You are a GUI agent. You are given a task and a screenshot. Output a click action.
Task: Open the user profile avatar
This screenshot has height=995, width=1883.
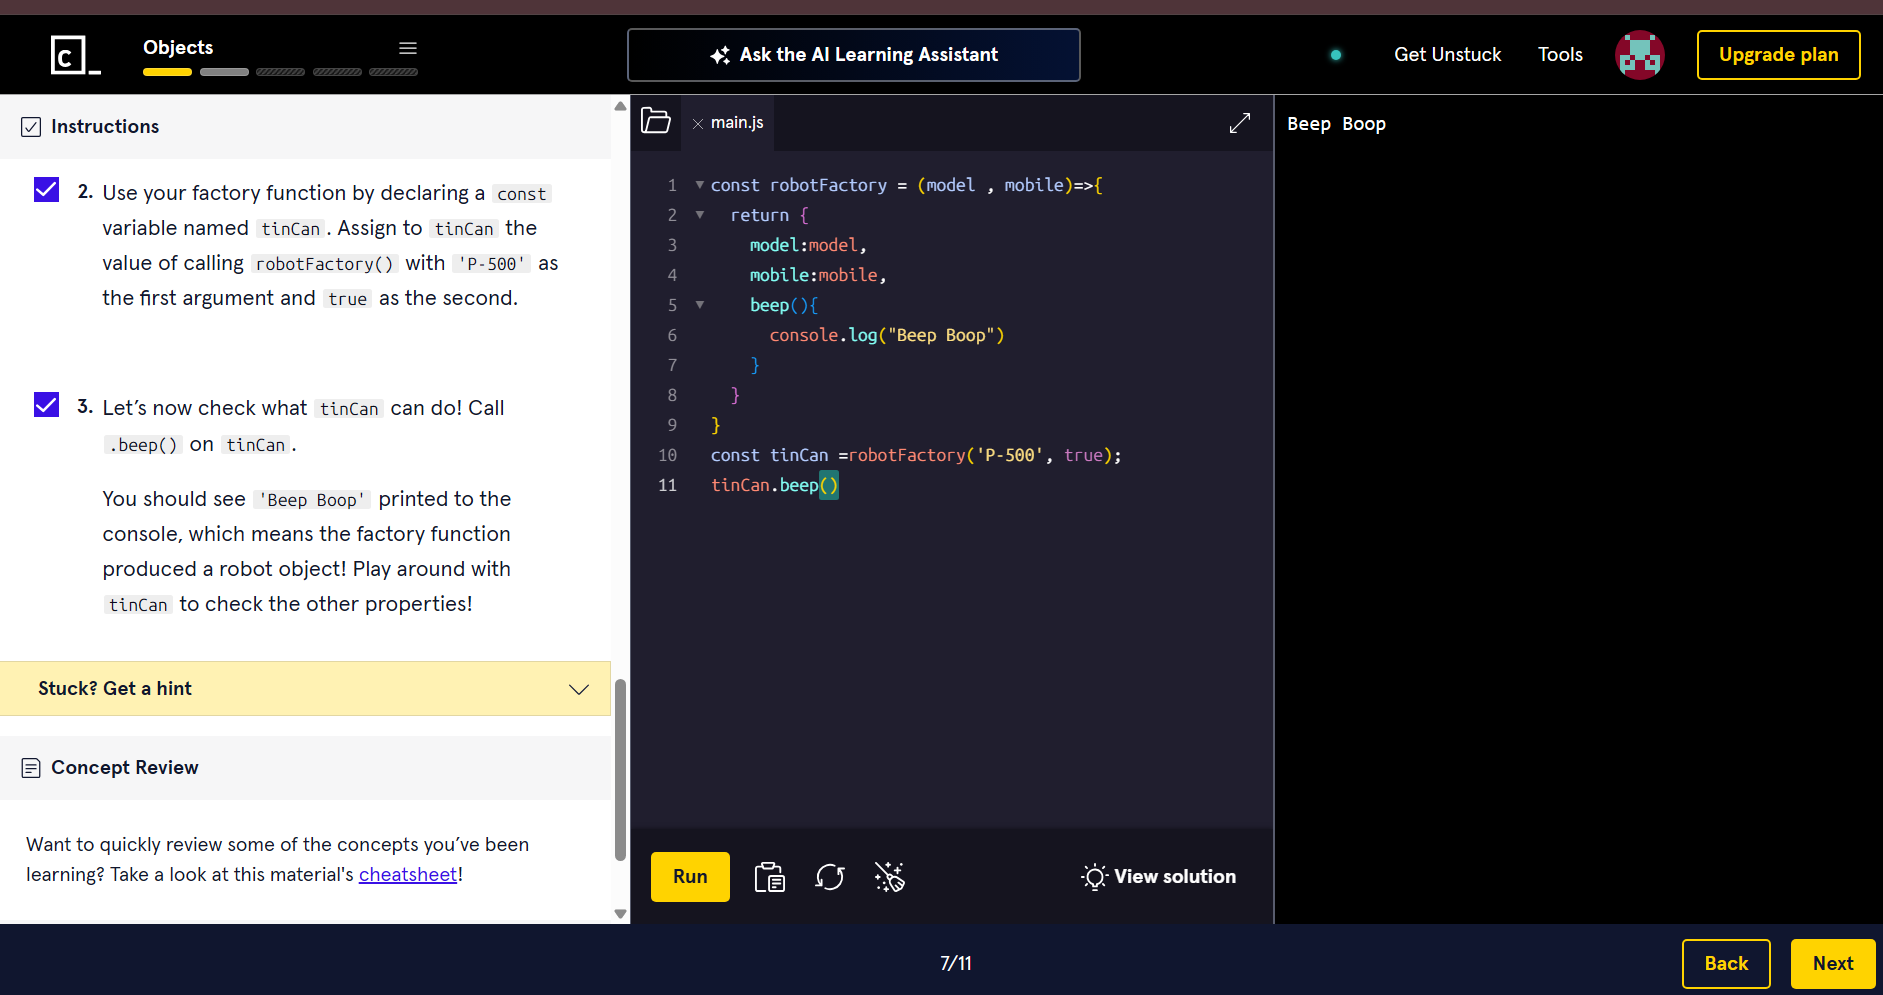1640,55
